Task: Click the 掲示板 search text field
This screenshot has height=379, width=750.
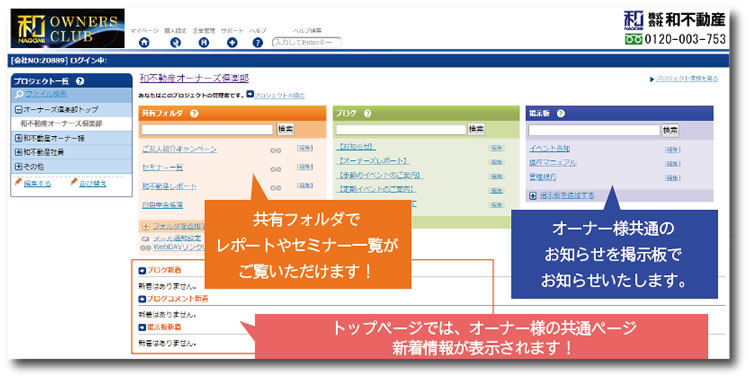Action: 594,130
